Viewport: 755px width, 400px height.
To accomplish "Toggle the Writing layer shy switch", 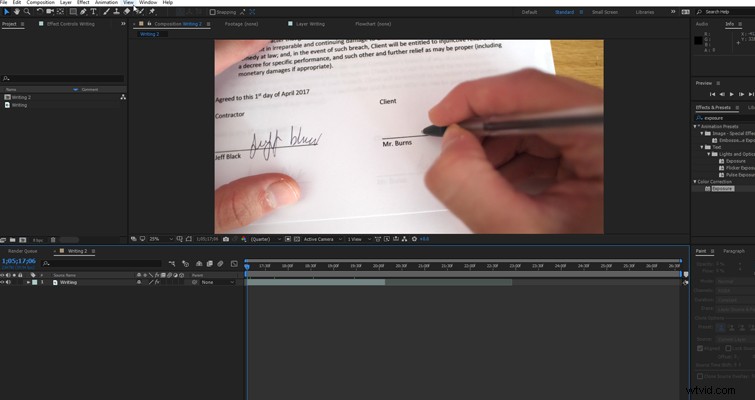I will [139, 282].
